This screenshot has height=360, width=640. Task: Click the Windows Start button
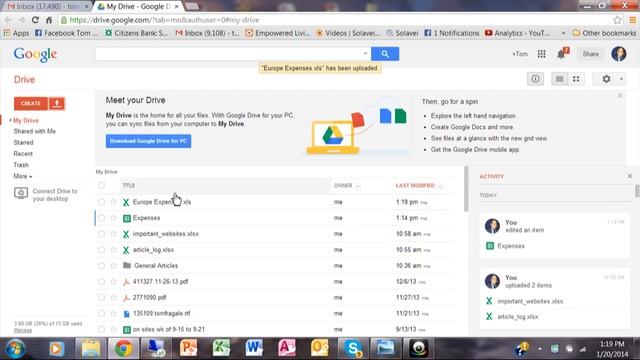click(x=16, y=349)
